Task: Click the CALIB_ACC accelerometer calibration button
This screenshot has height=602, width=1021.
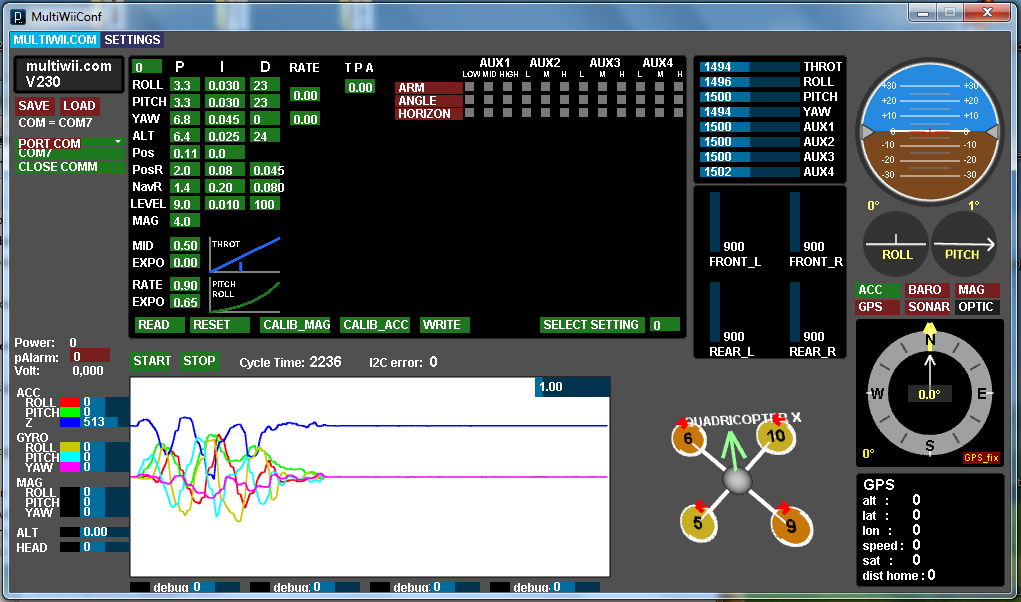Action: 375,325
